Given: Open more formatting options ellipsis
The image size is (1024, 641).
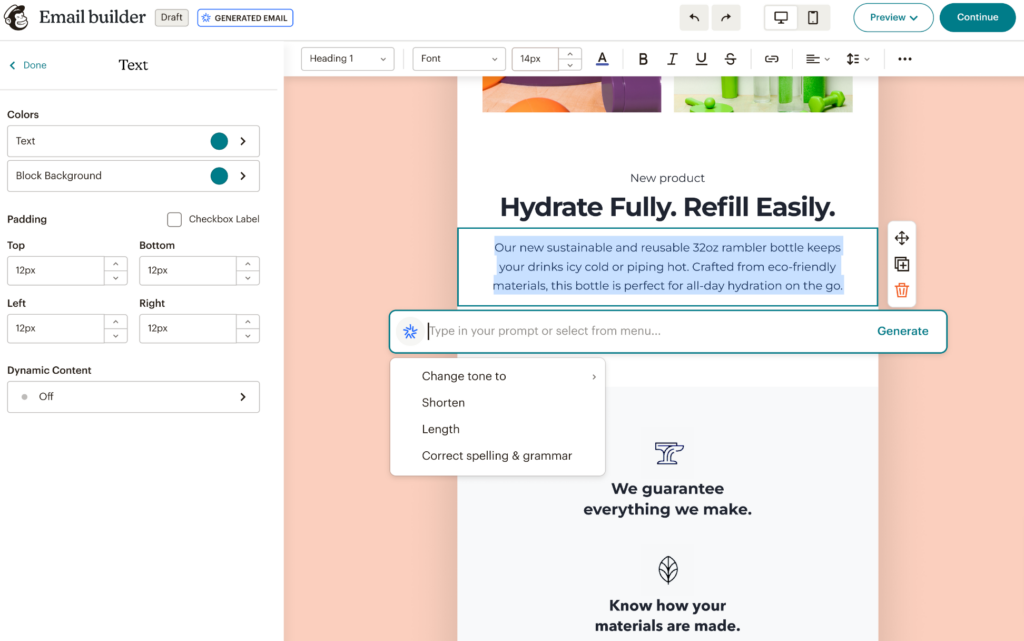Looking at the screenshot, I should (x=904, y=59).
